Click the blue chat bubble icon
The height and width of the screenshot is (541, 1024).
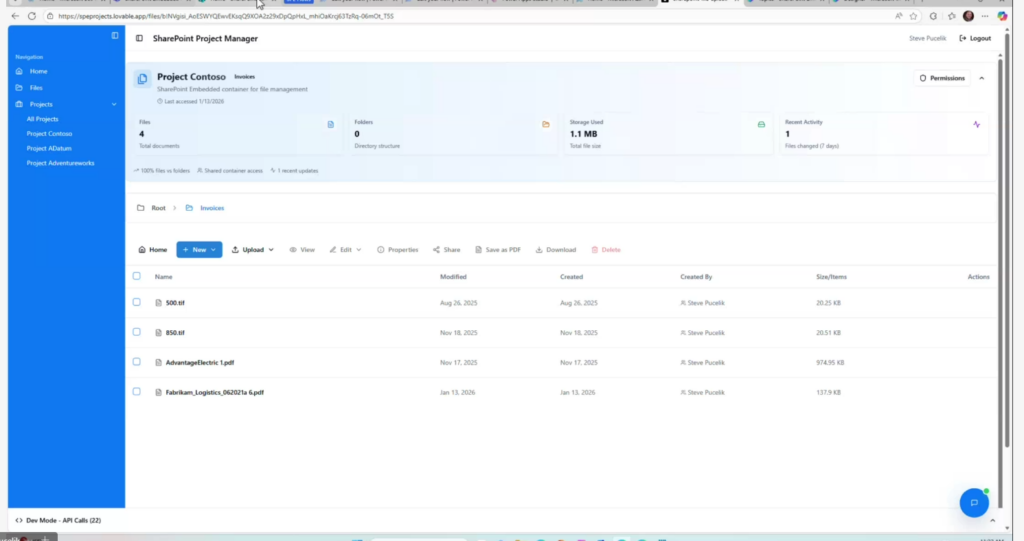click(x=973, y=503)
